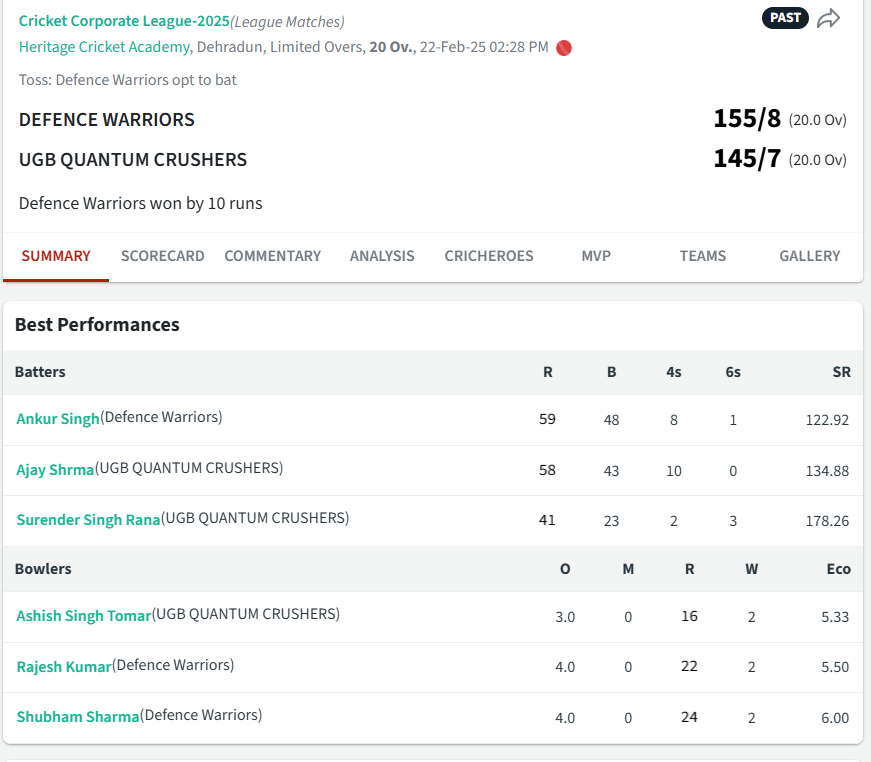Click the Defence Warriors team name
This screenshot has height=762, width=871.
pyautogui.click(x=107, y=120)
